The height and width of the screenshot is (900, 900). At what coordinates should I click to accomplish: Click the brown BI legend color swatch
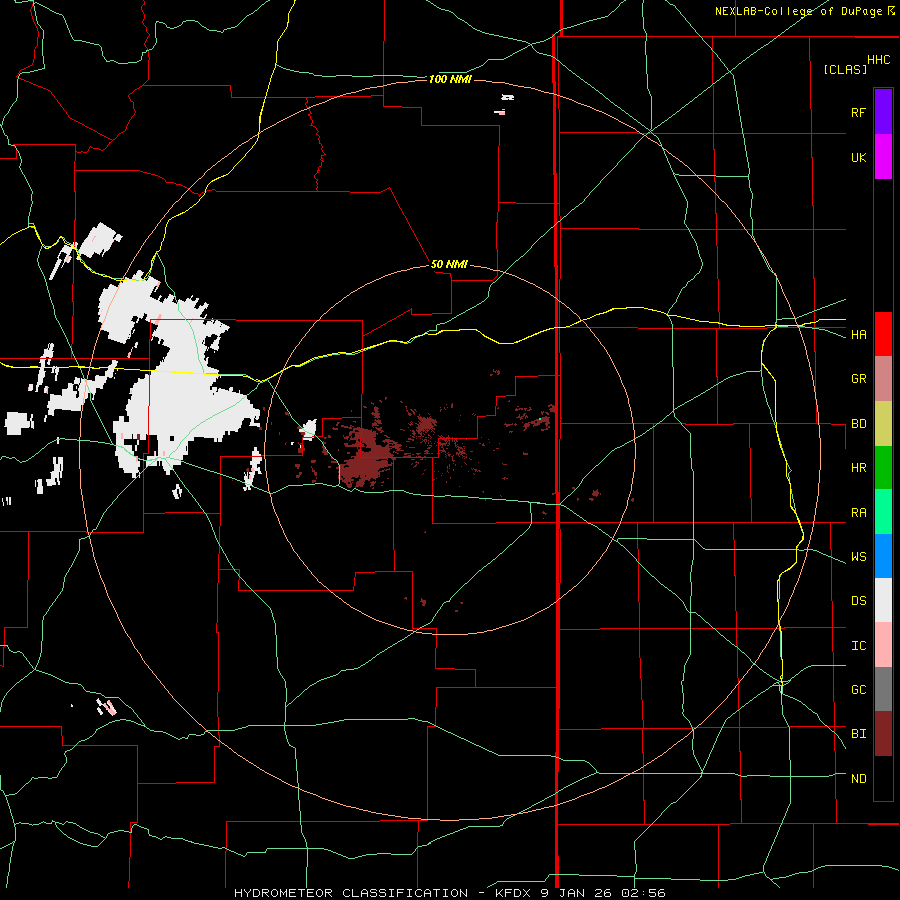tap(883, 734)
